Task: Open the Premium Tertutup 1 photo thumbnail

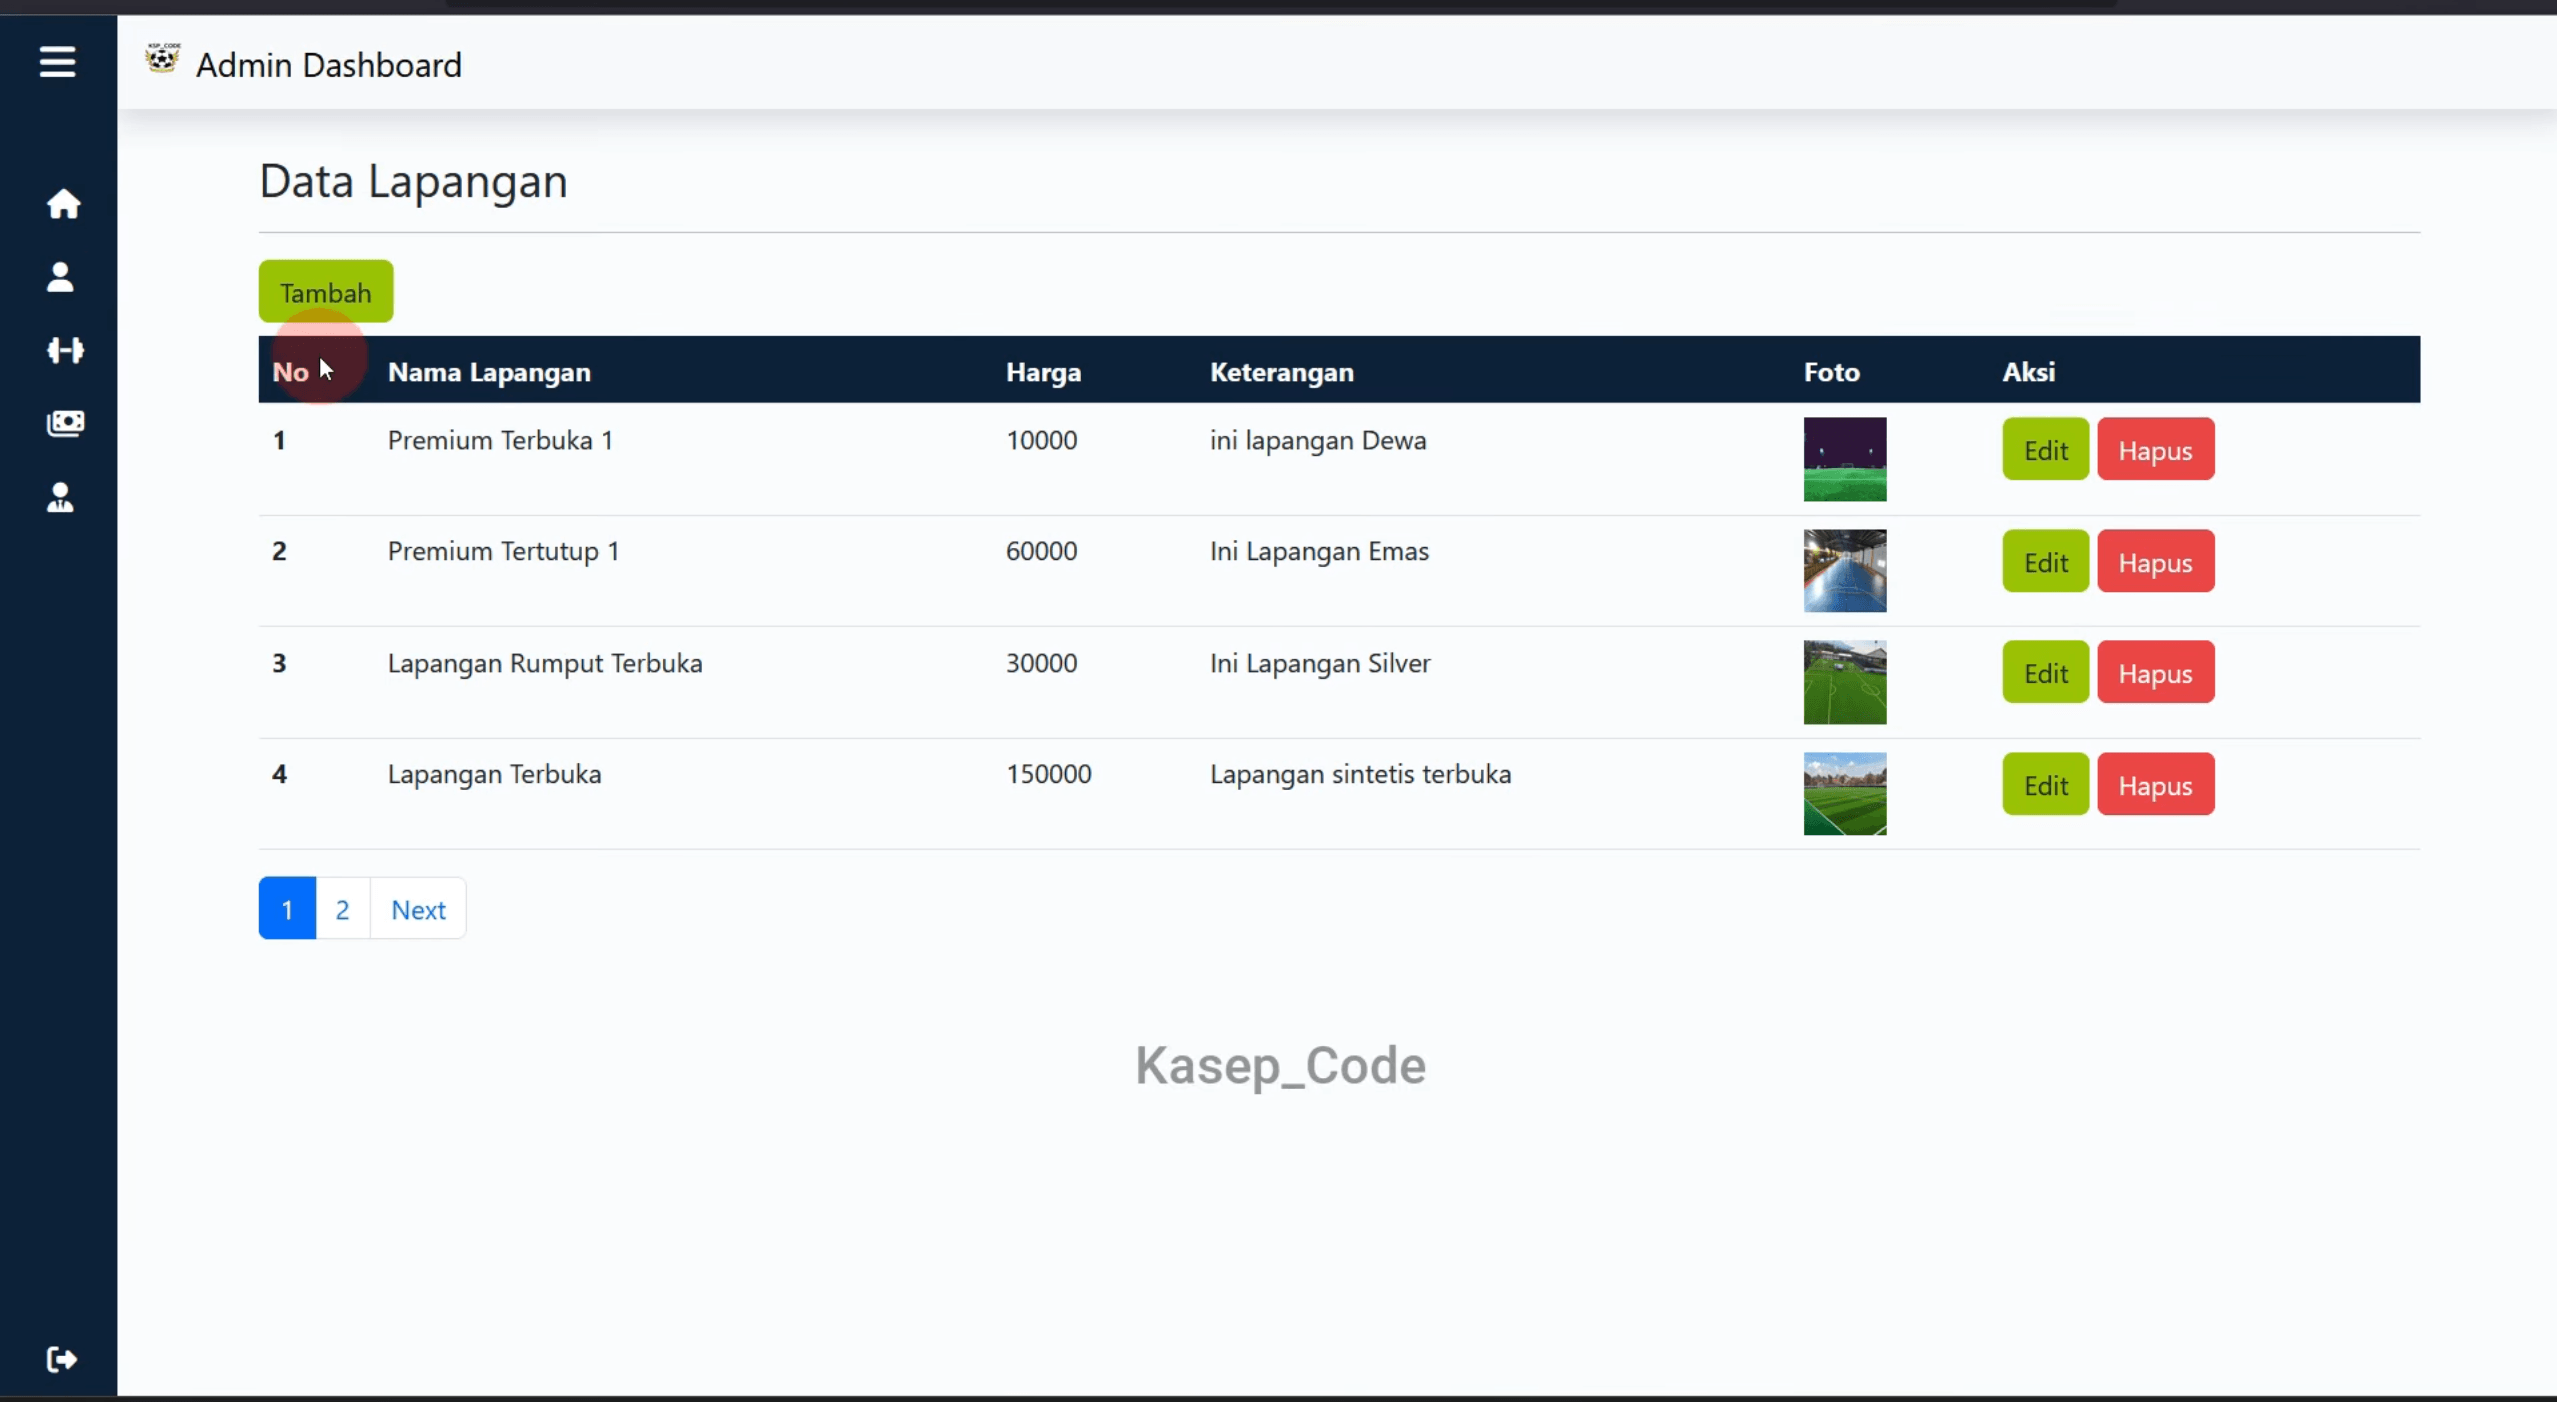Action: (1845, 571)
